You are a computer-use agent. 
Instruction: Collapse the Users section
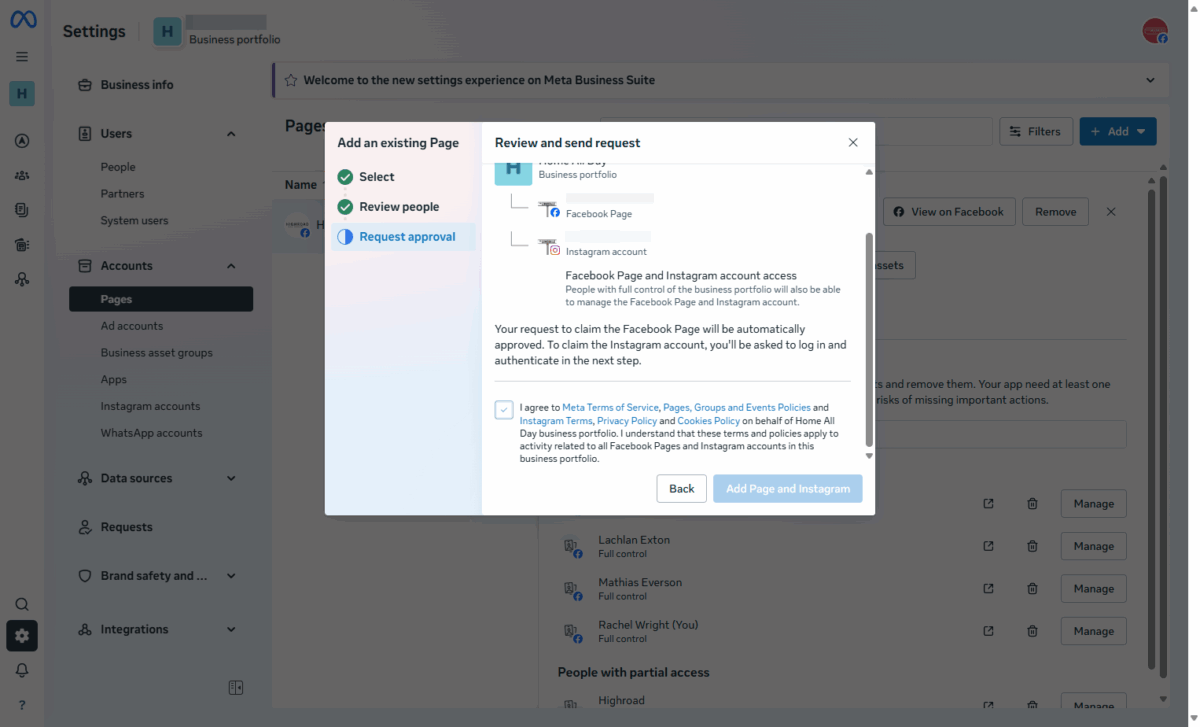point(231,134)
